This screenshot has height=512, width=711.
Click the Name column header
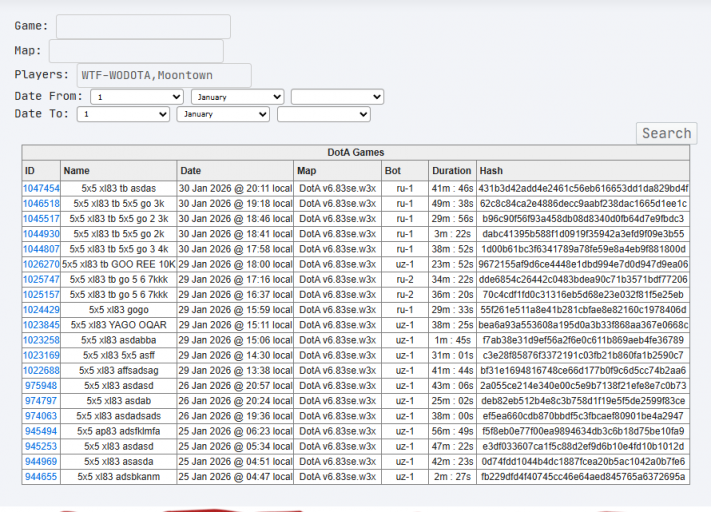coord(118,171)
